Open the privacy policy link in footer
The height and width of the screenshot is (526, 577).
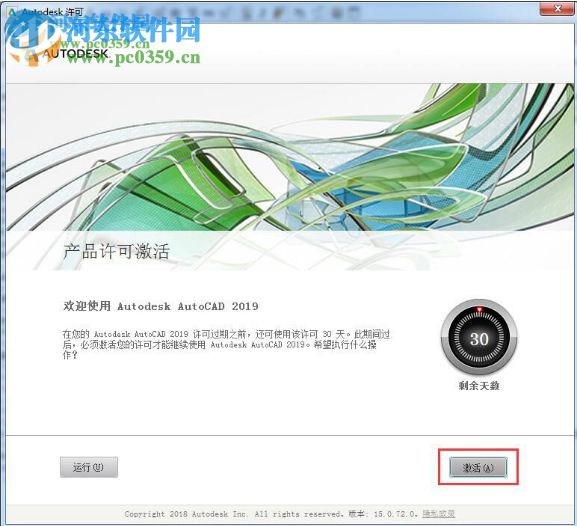[x=438, y=513]
